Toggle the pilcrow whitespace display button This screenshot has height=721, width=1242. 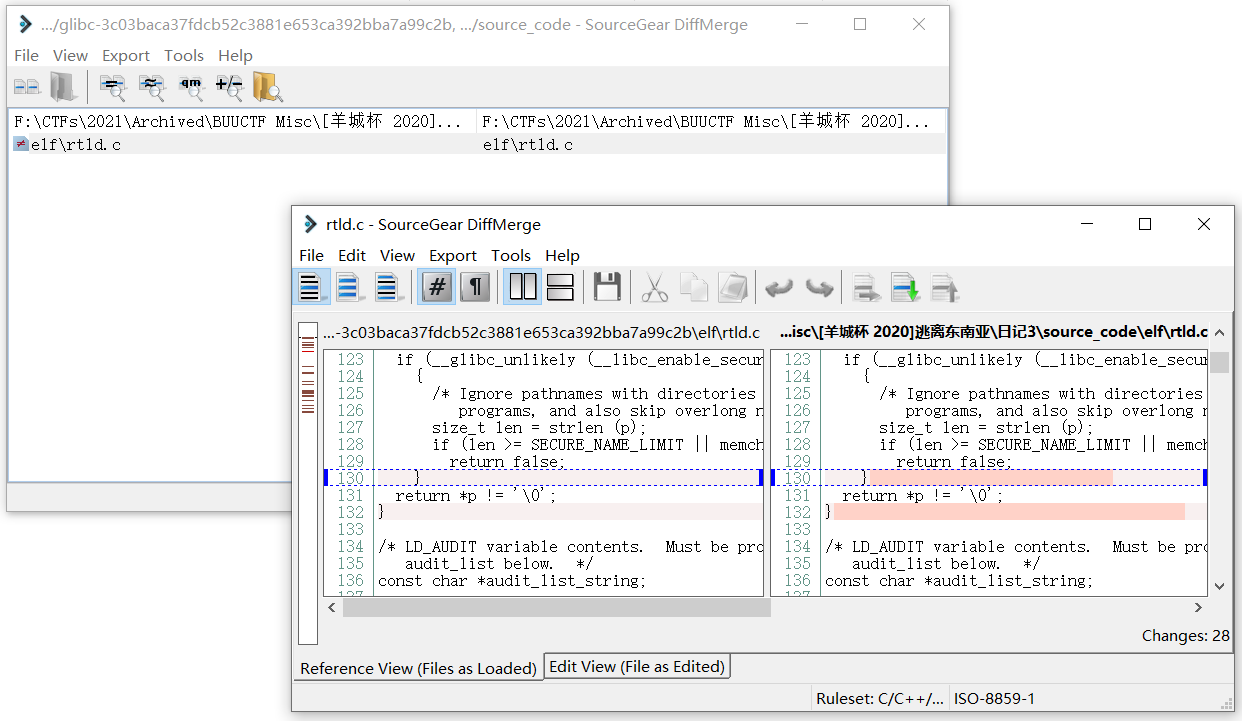pos(475,288)
